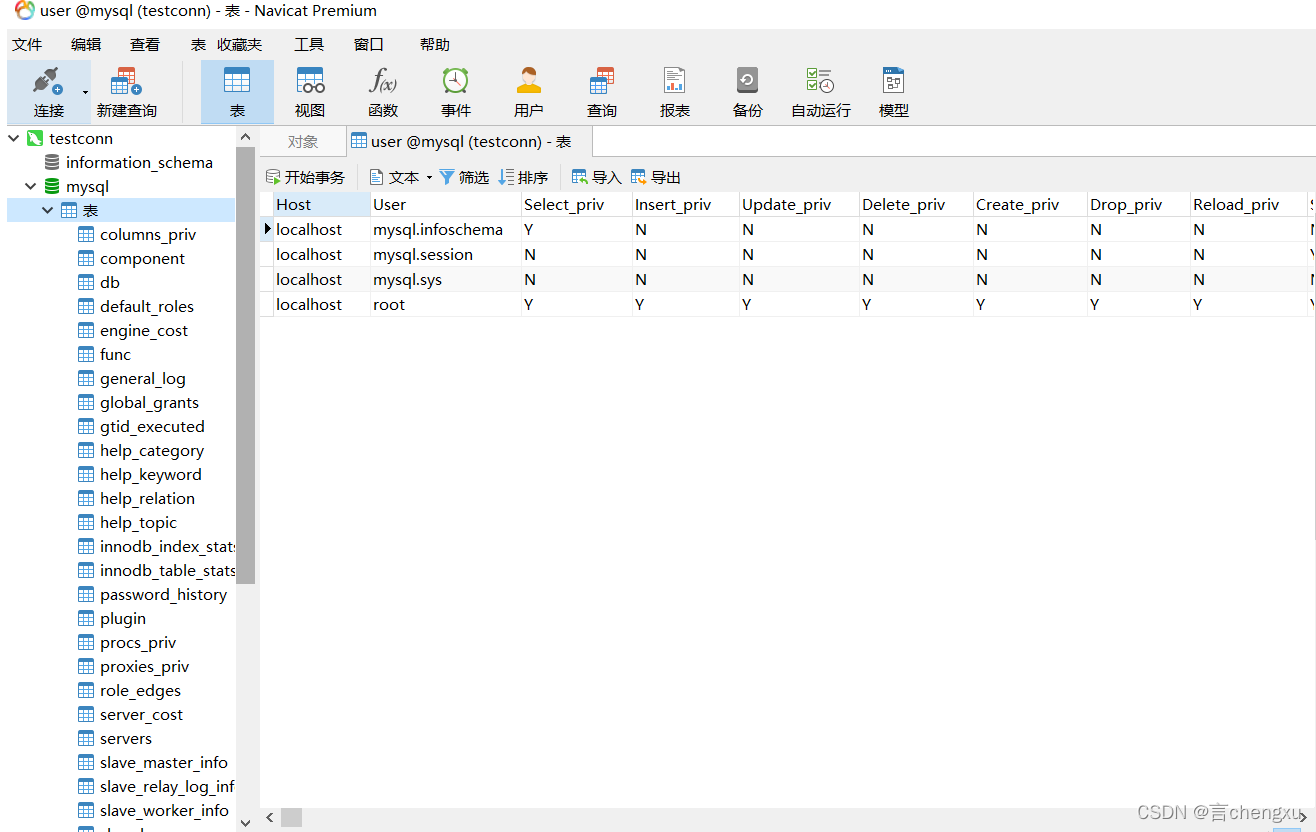Select the default_roles table
1316x832 pixels.
pos(146,306)
